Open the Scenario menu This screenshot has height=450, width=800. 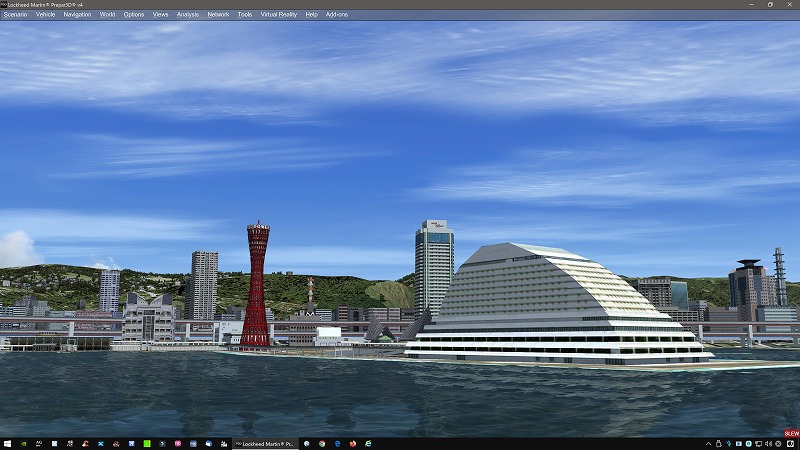coord(15,15)
